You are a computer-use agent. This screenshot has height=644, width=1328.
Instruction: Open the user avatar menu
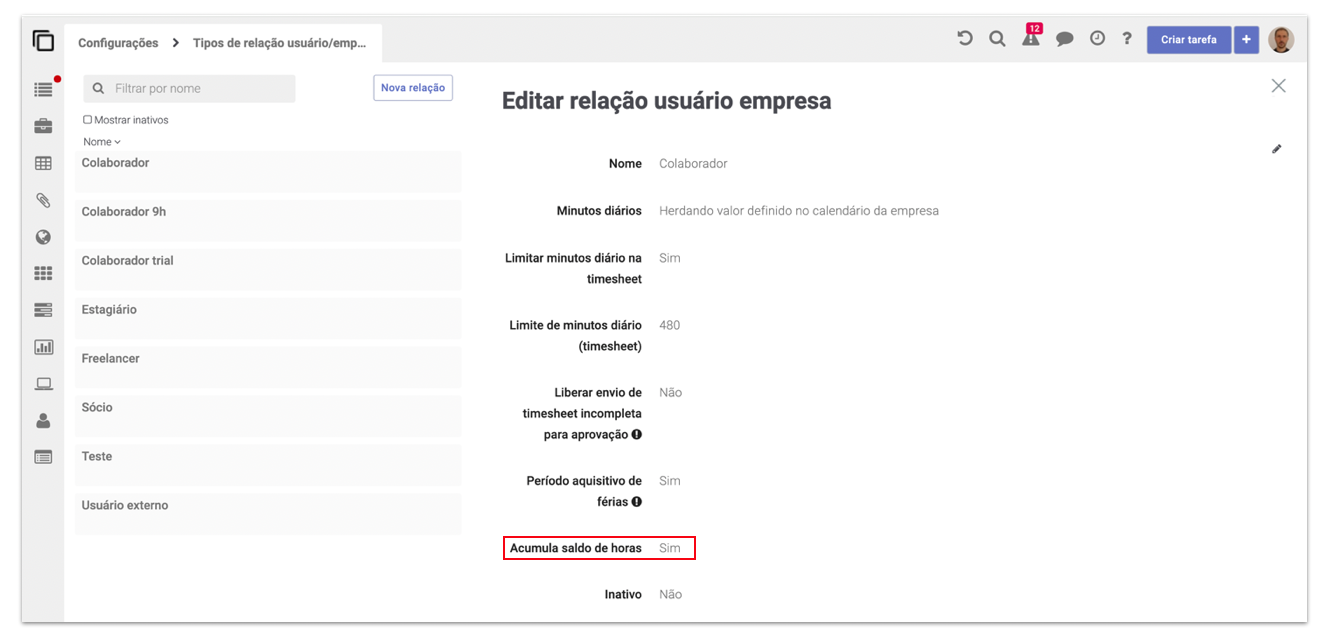click(x=1281, y=40)
